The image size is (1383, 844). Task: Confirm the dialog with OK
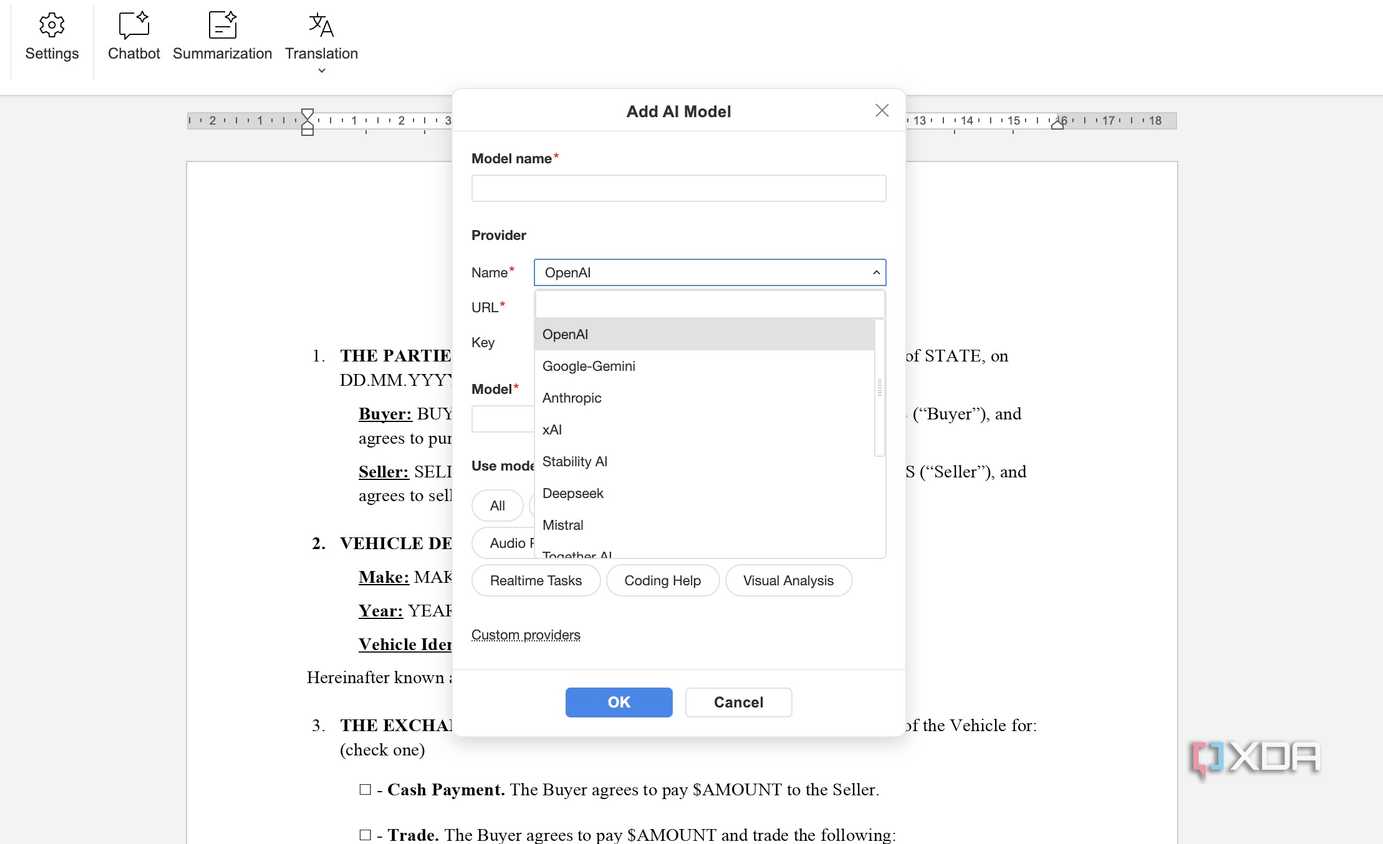(619, 702)
